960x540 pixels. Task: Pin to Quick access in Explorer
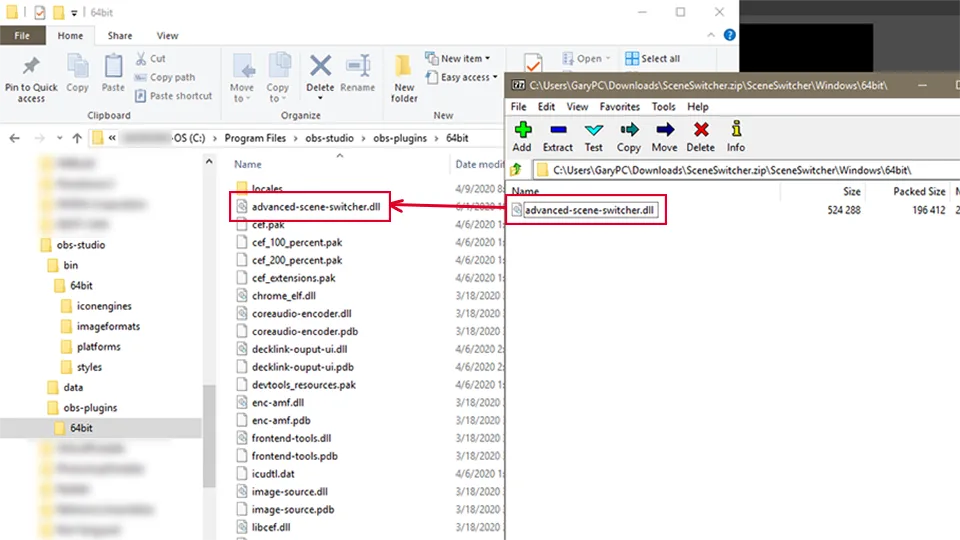pyautogui.click(x=31, y=80)
